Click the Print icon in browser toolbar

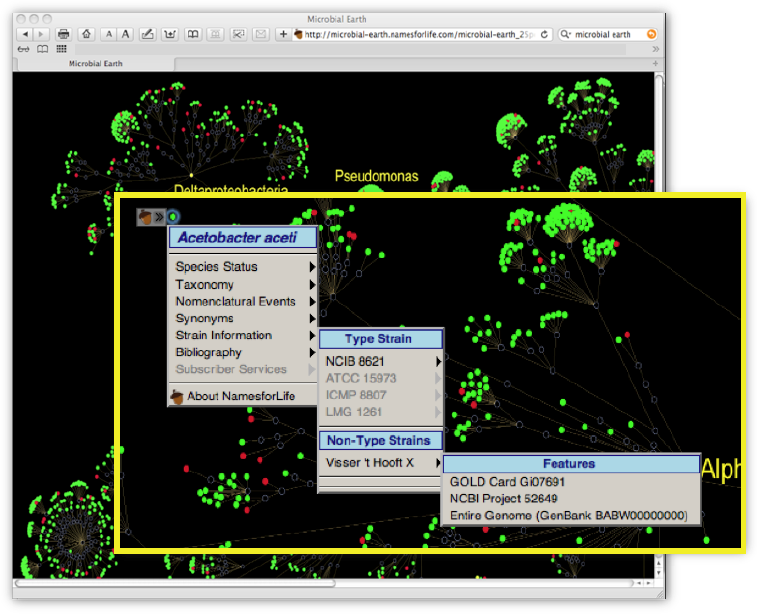coord(64,34)
